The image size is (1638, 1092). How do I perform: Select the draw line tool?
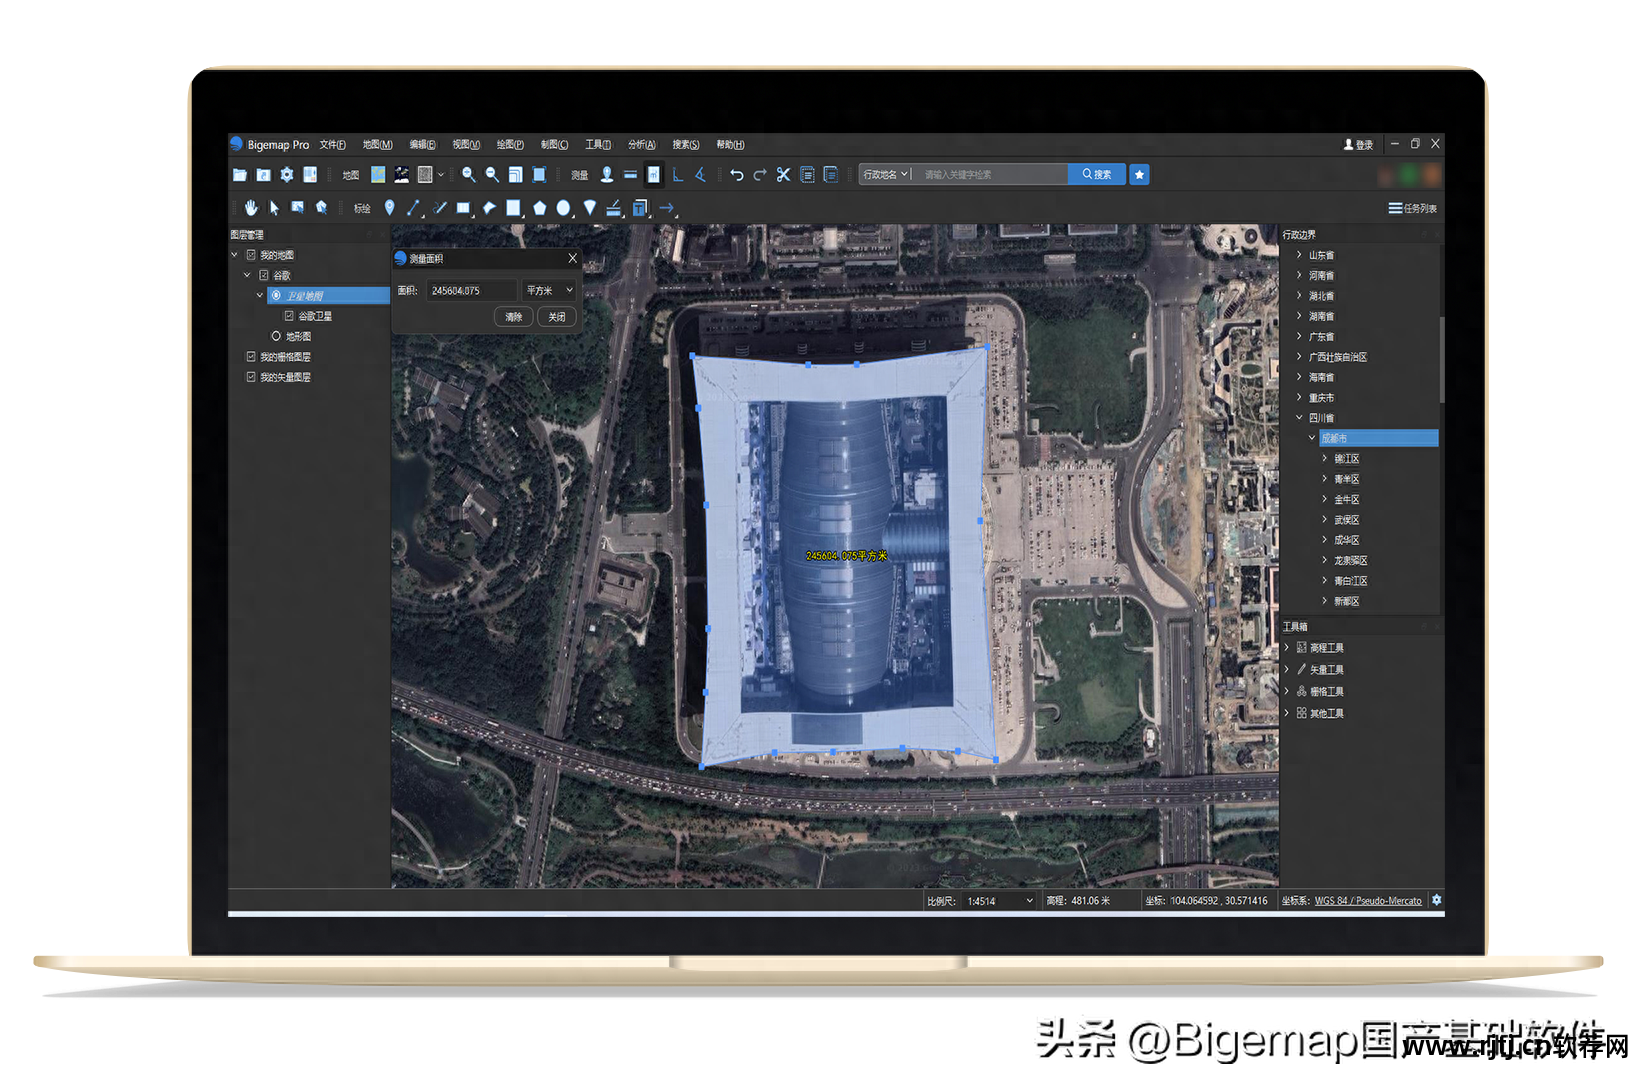tap(413, 208)
